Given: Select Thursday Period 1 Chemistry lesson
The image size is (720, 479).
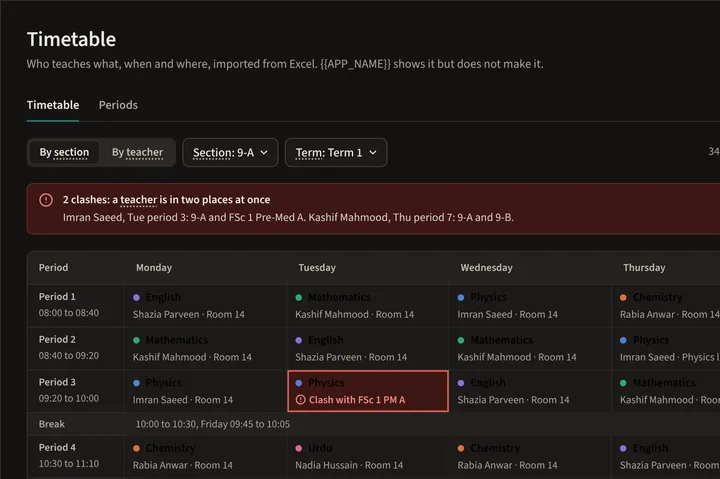Looking at the screenshot, I should (666, 306).
